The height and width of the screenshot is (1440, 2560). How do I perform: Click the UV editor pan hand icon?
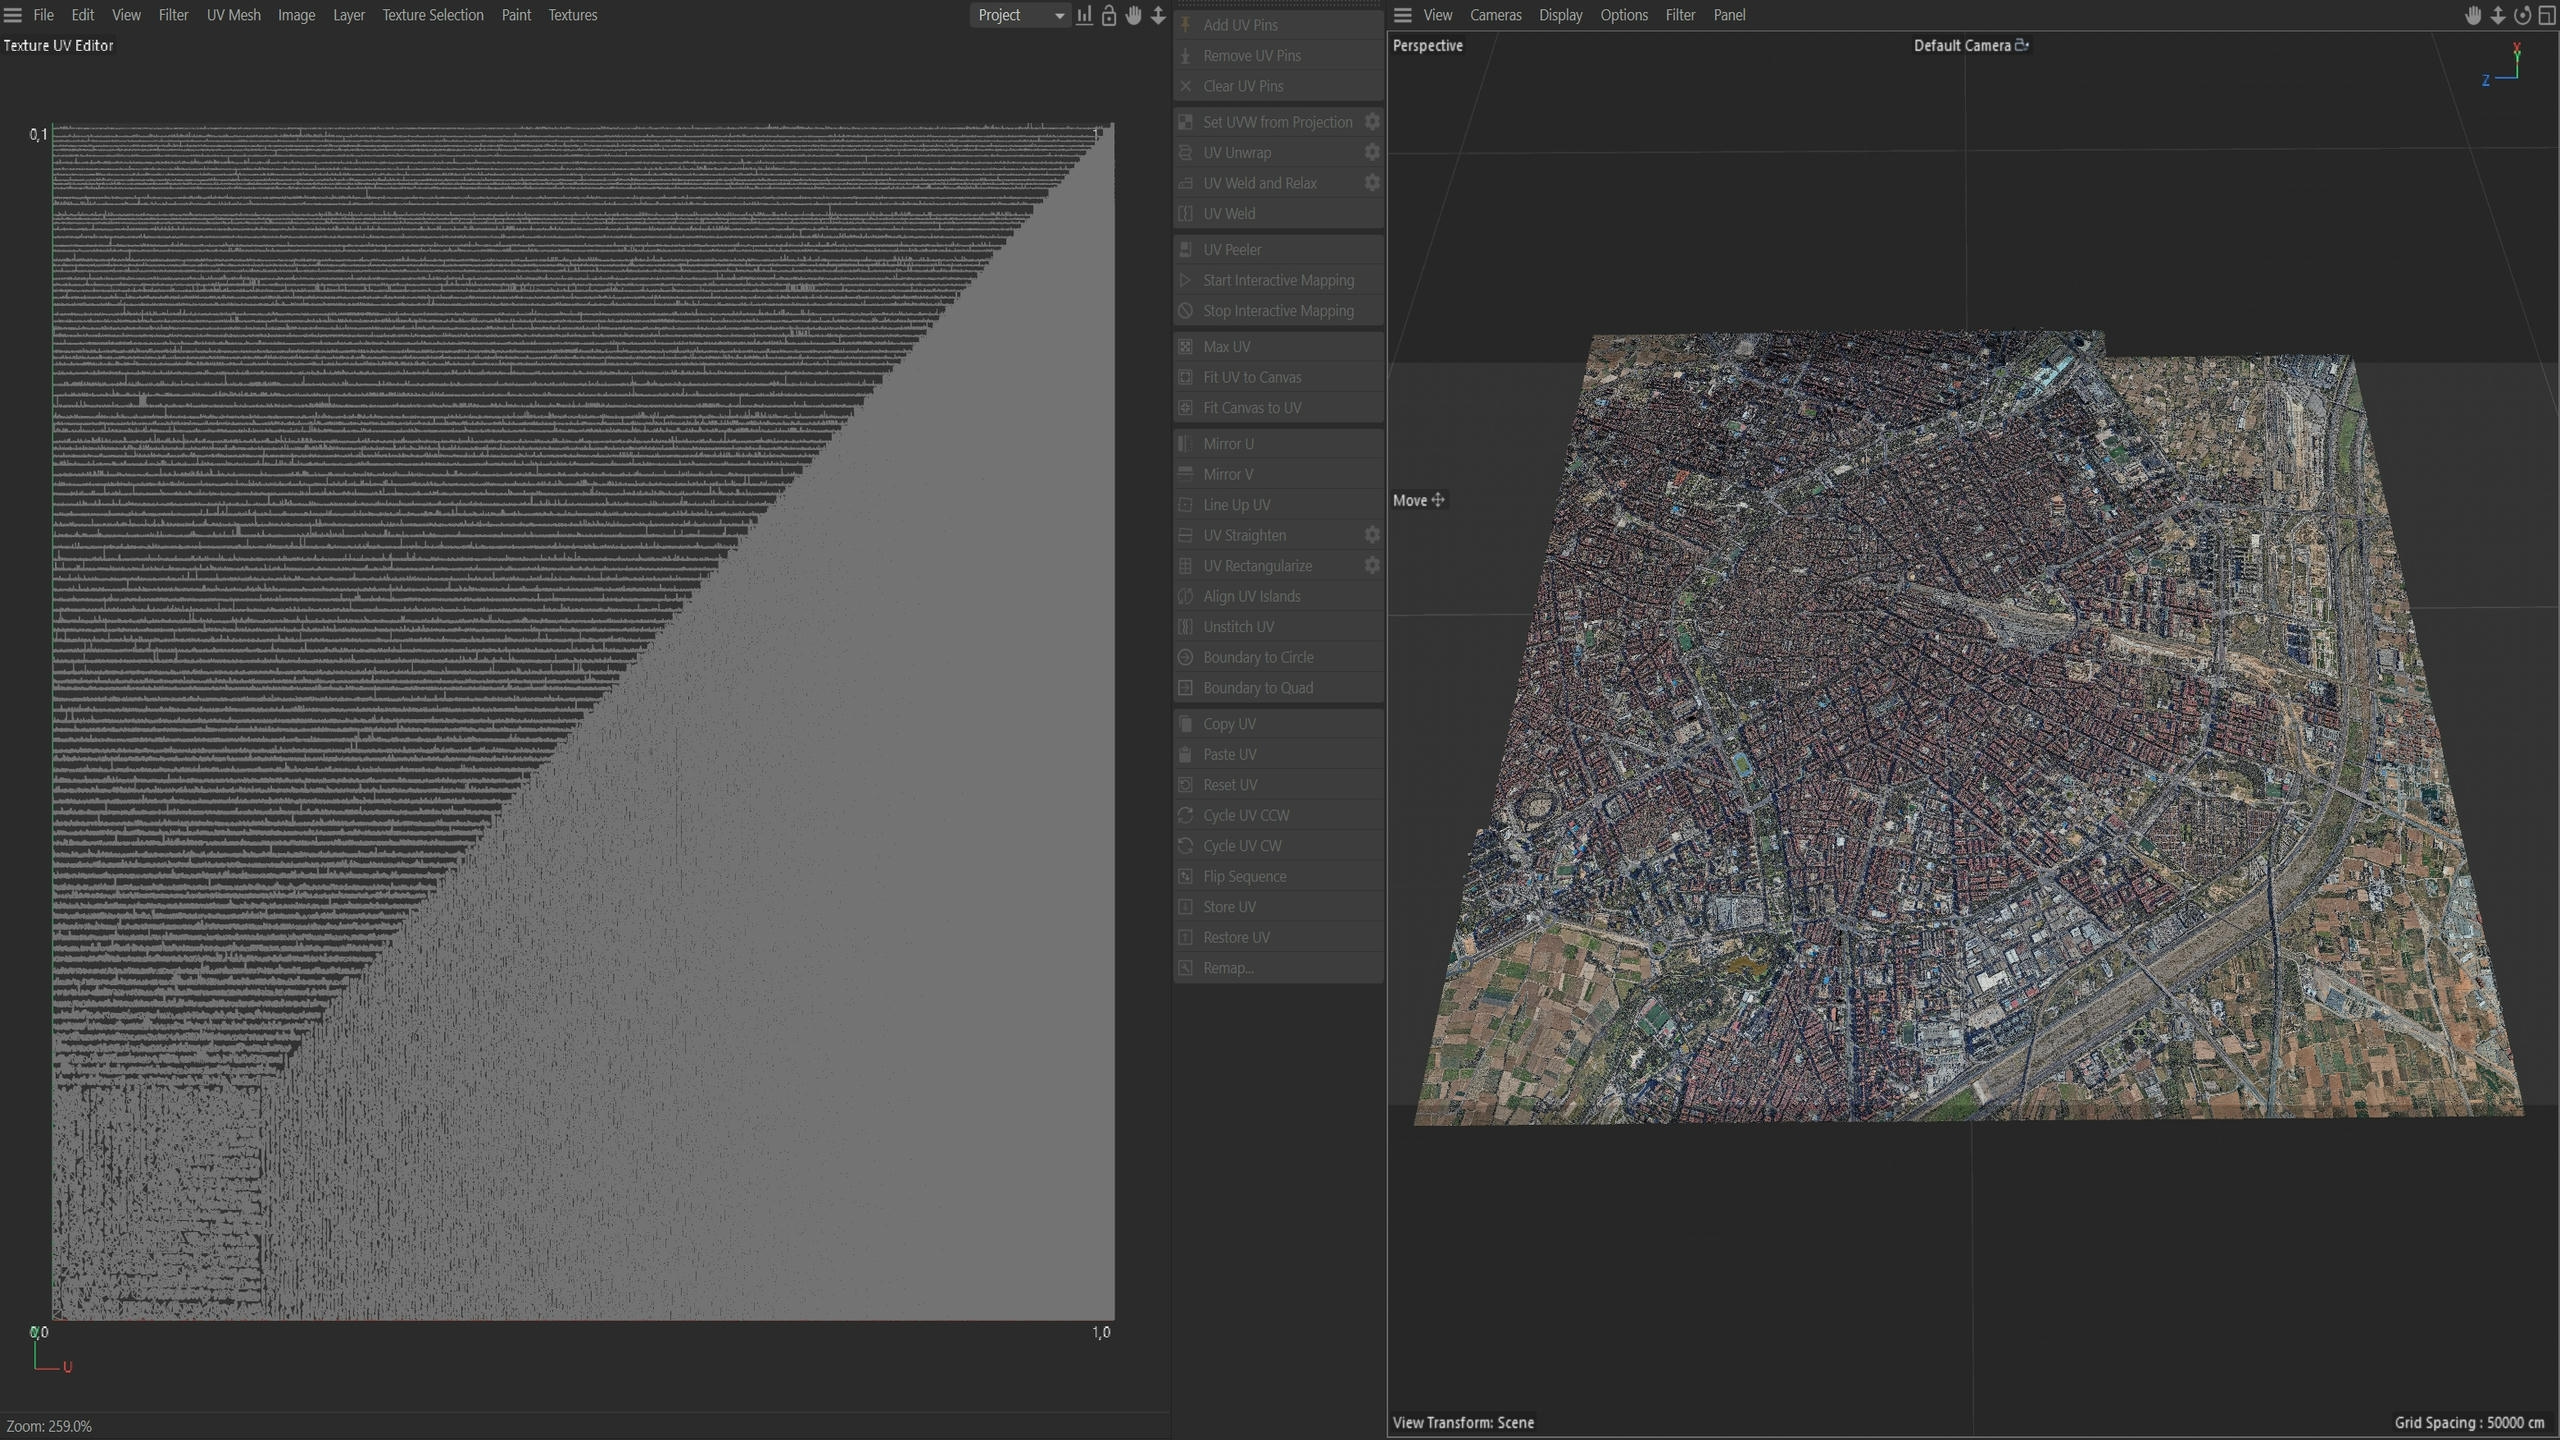pos(1134,15)
